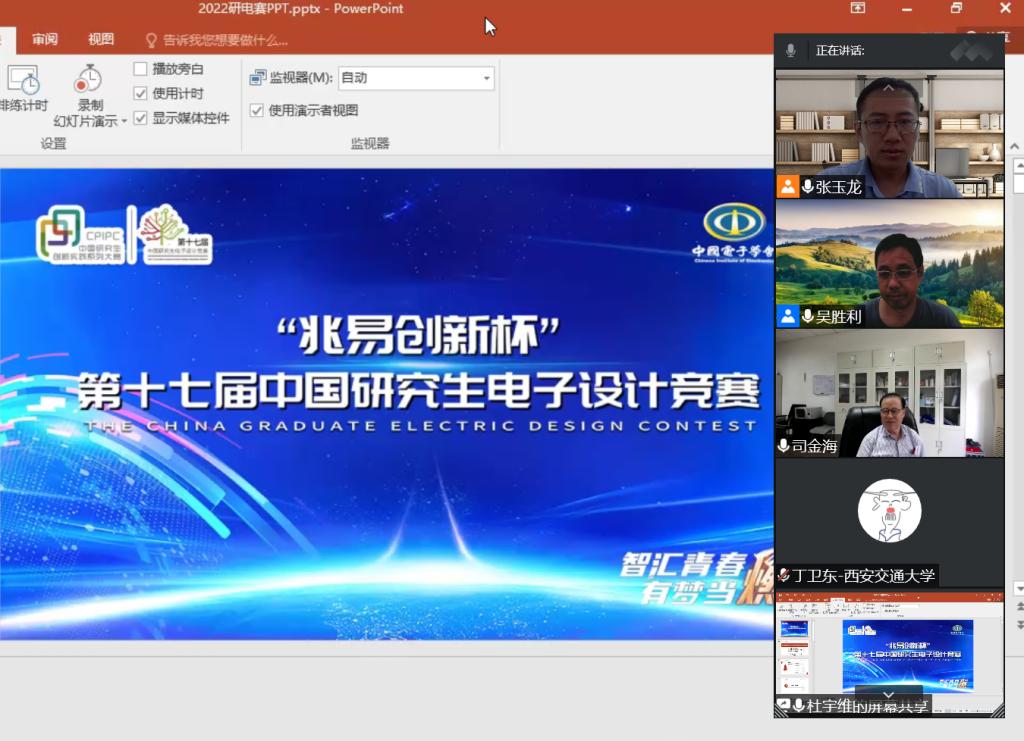This screenshot has height=741, width=1024.
Task: Click the 监视器 dropdown arrow
Action: (487, 78)
